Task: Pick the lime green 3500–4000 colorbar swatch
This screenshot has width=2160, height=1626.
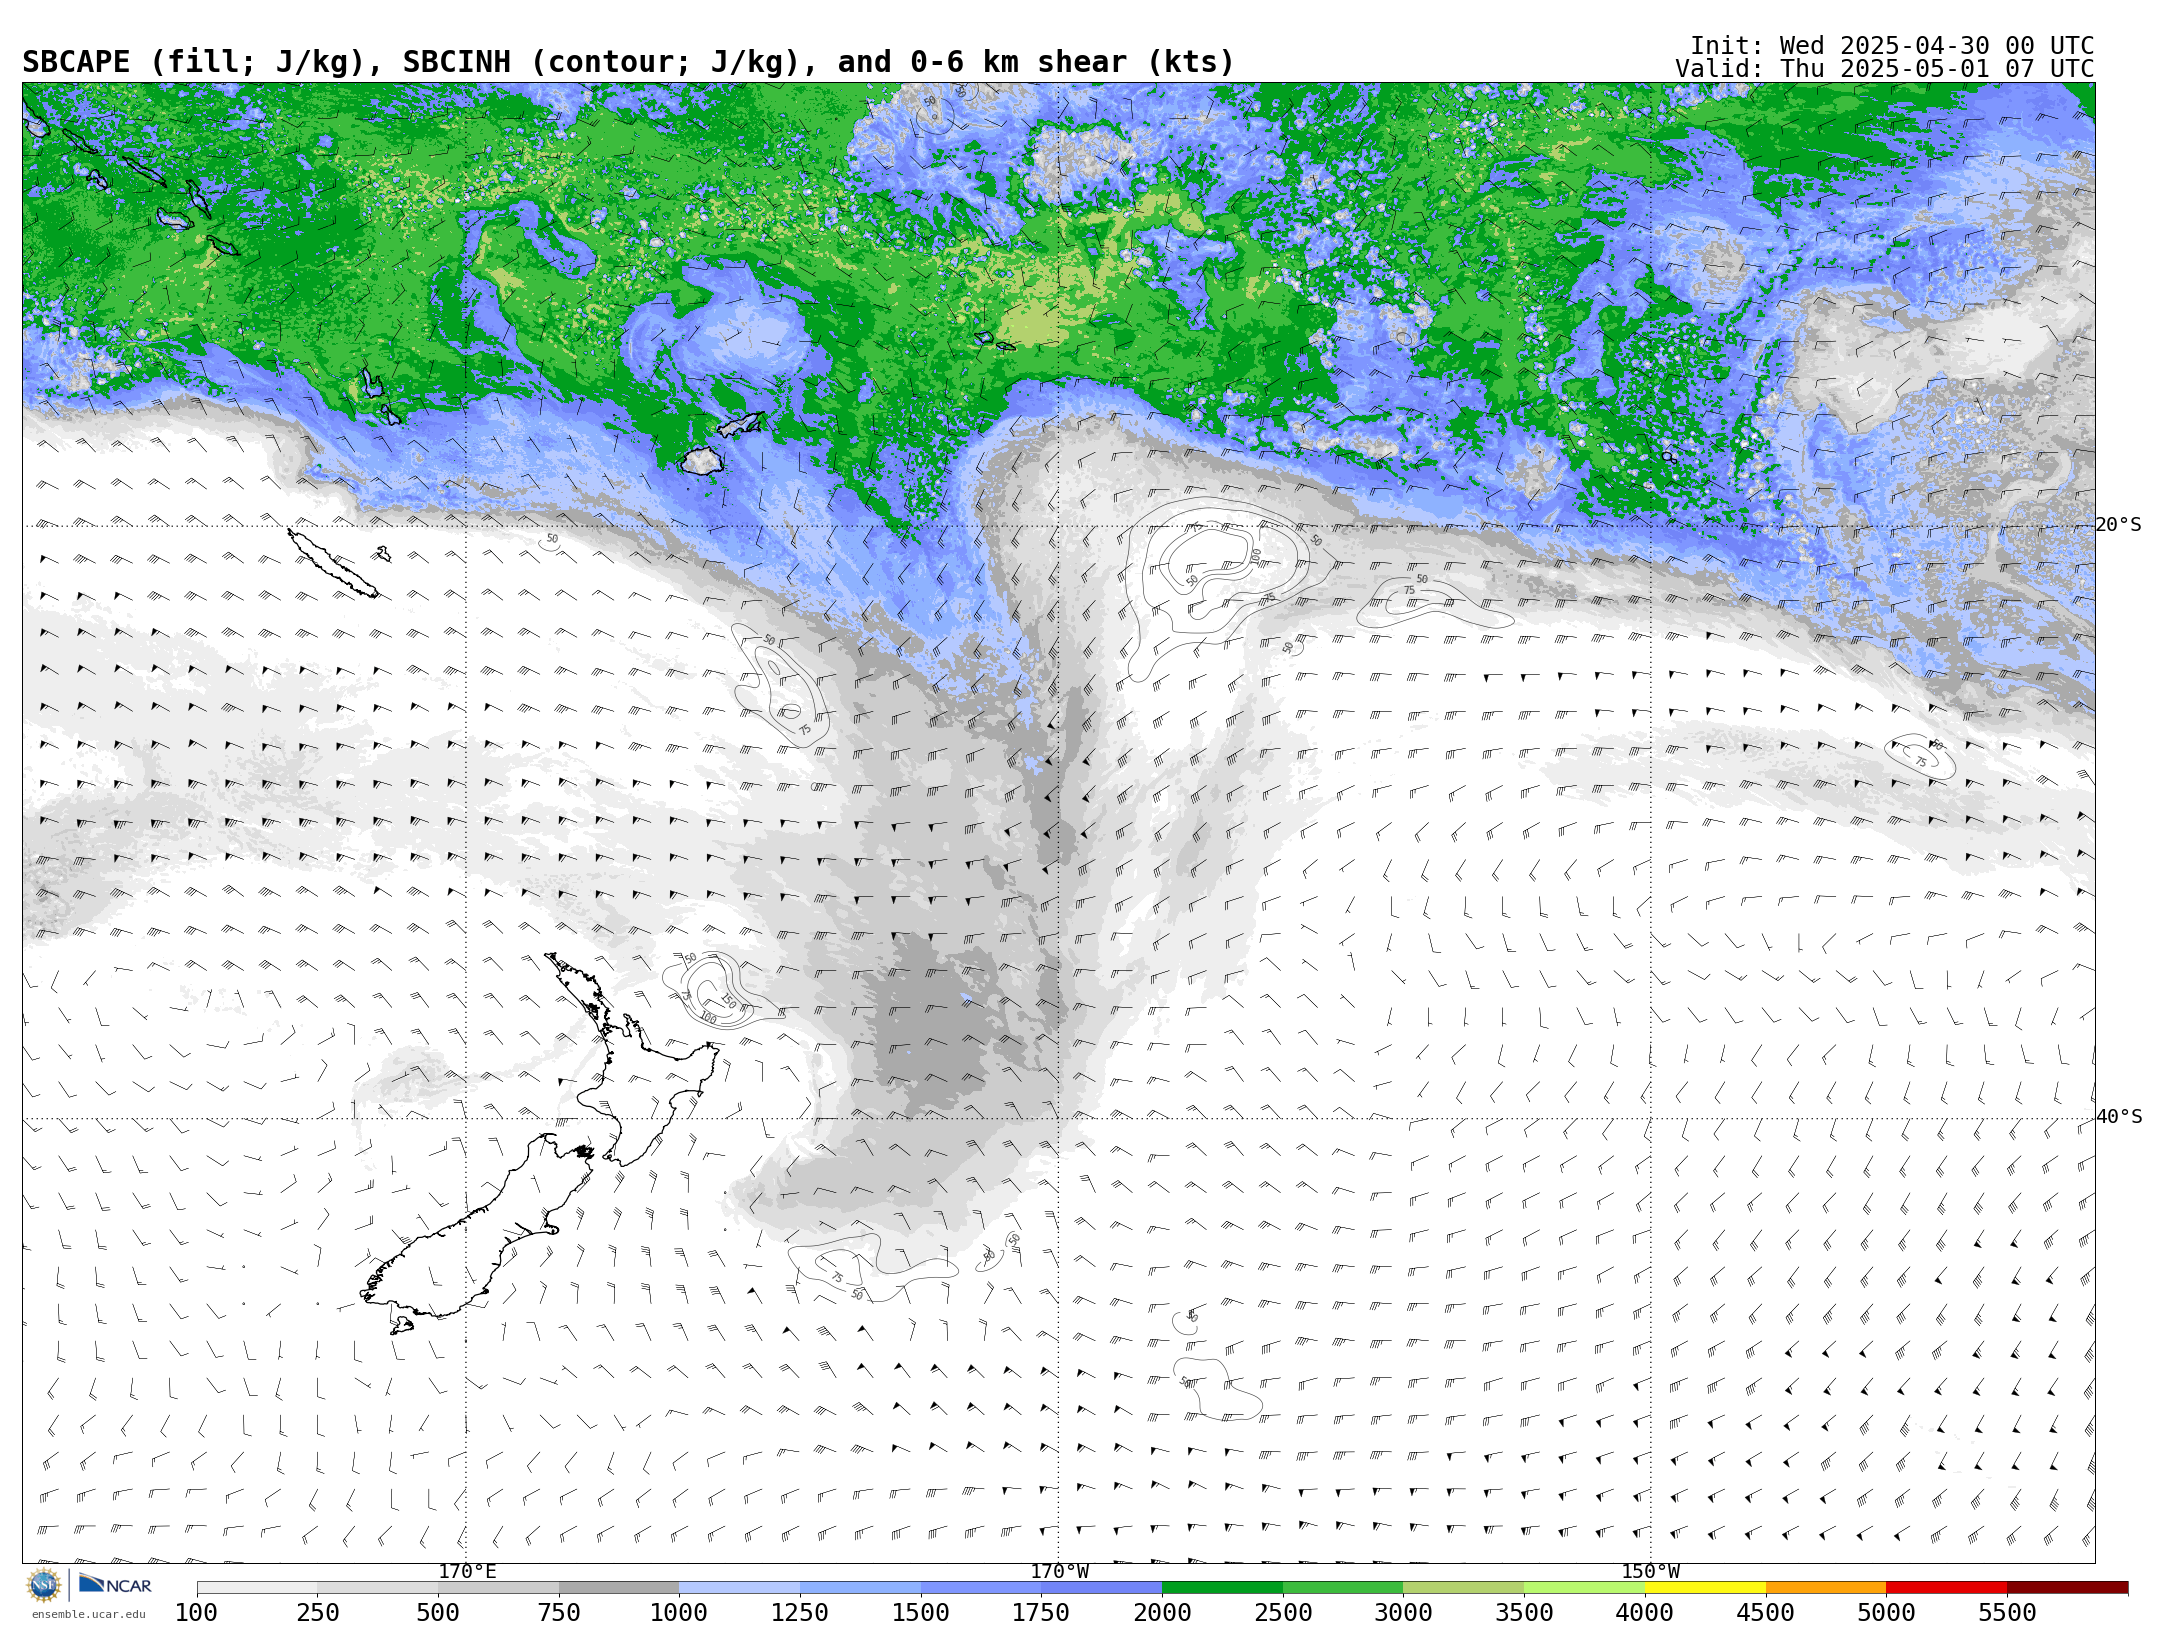Action: click(x=1584, y=1588)
